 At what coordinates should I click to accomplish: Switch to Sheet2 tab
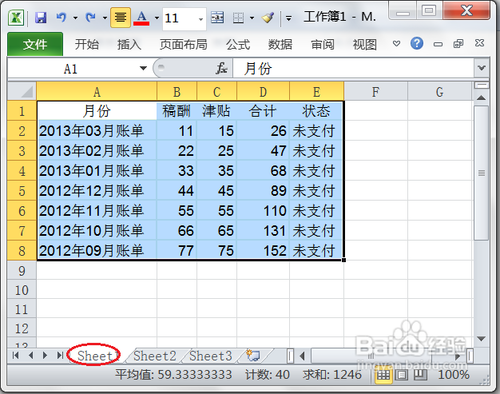[x=155, y=356]
